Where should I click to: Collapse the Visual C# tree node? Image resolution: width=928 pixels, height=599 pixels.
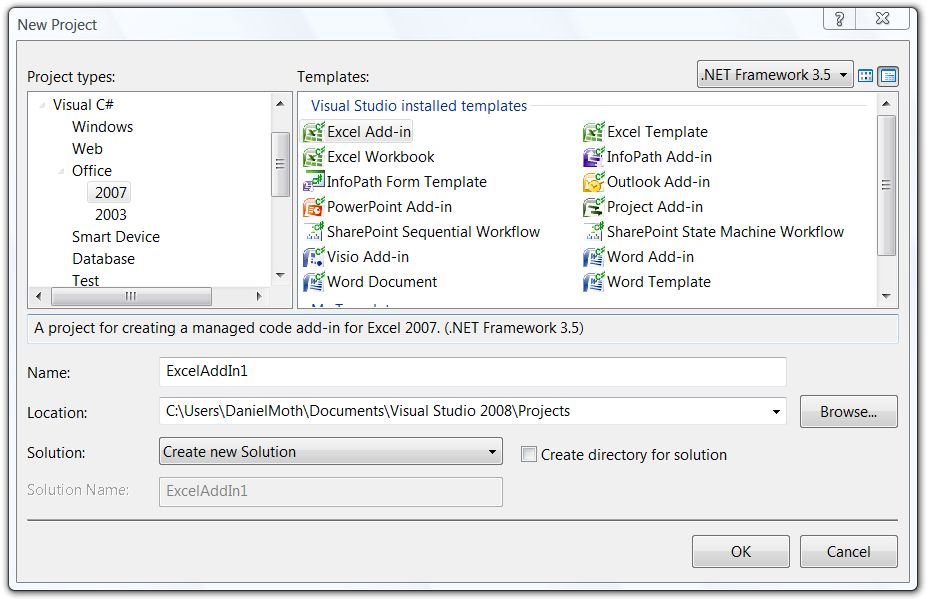tap(42, 105)
